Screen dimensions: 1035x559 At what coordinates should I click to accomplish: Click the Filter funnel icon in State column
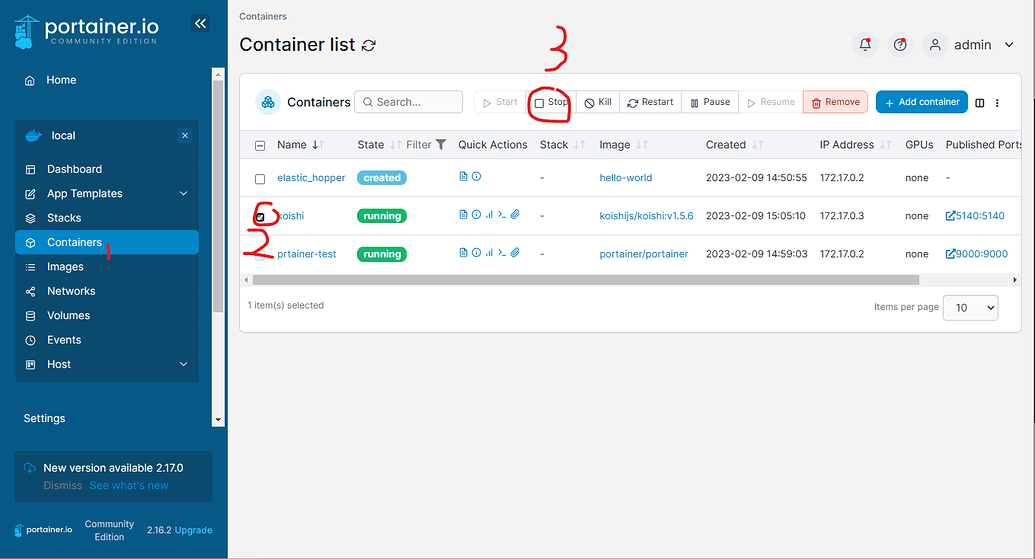(441, 145)
